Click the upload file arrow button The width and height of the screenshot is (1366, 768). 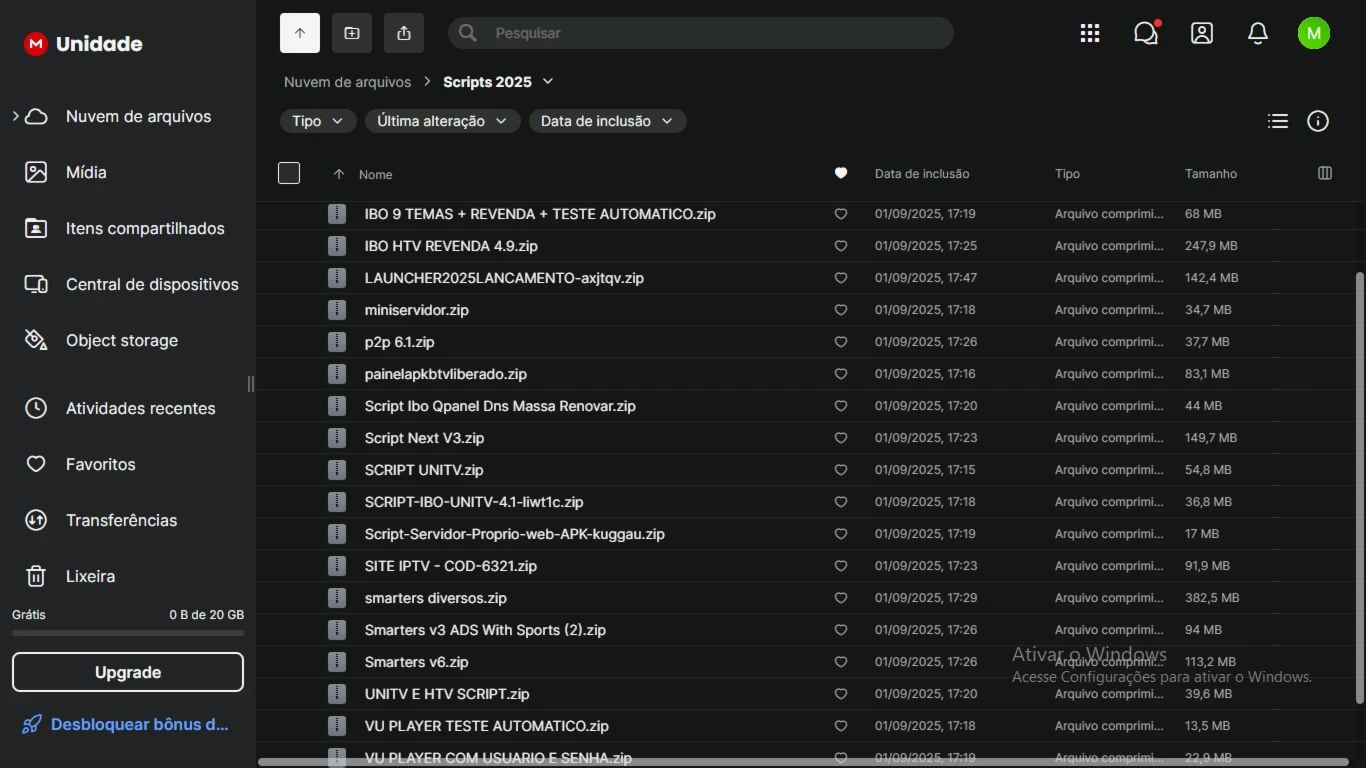pos(300,33)
